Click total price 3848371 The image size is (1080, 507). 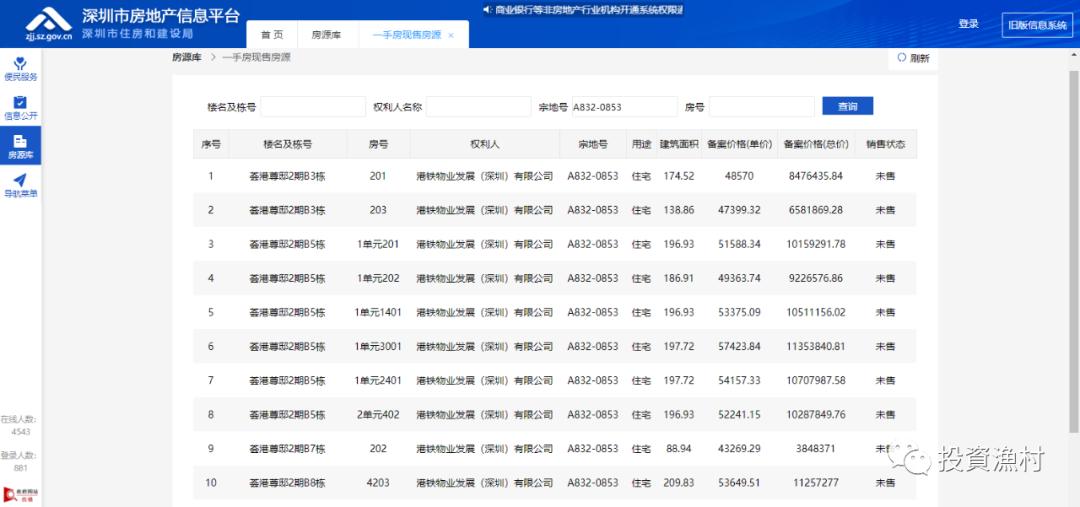[816, 448]
